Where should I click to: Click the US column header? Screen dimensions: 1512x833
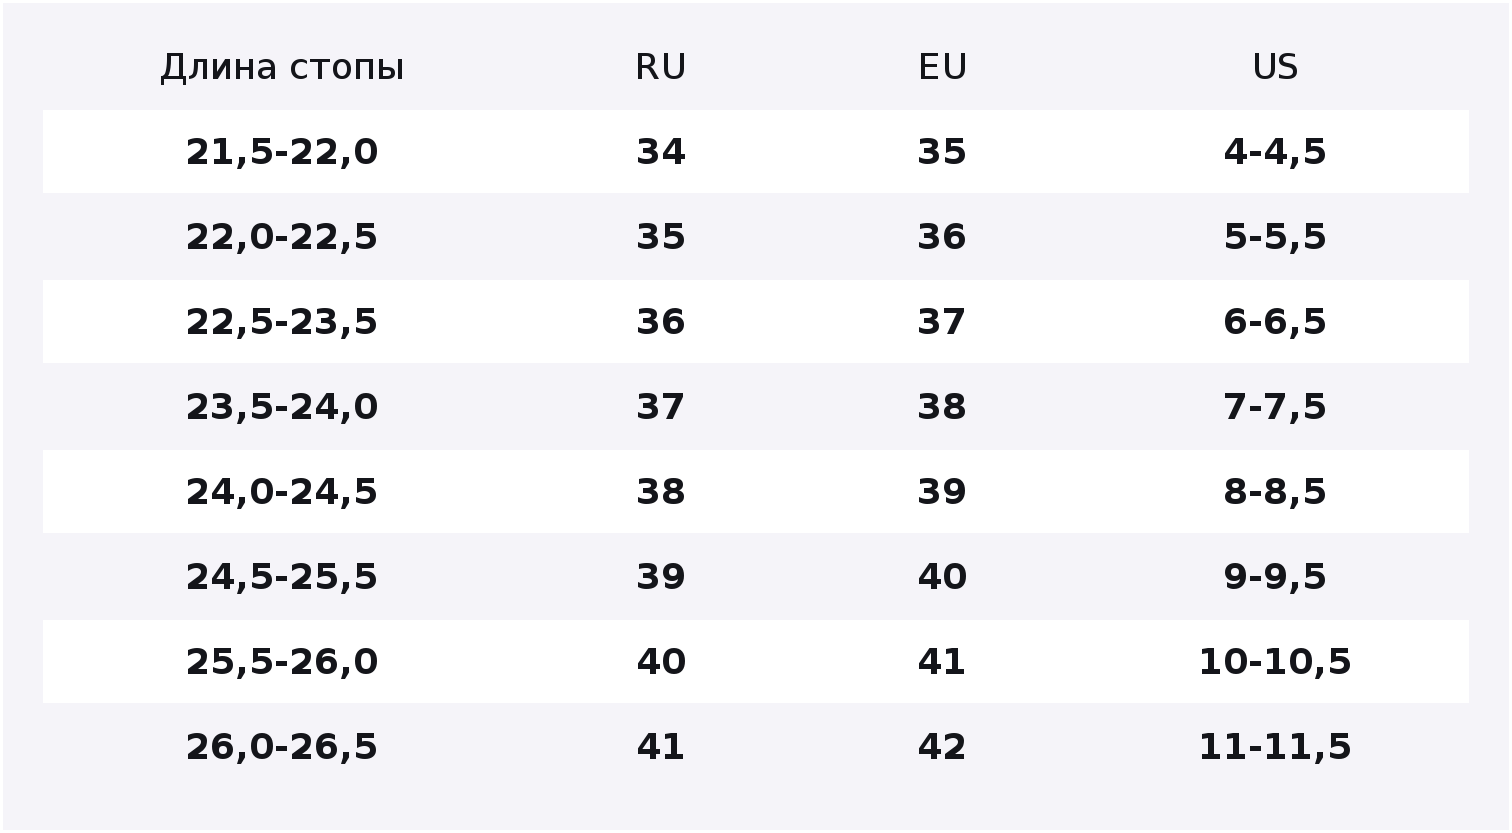1275,68
